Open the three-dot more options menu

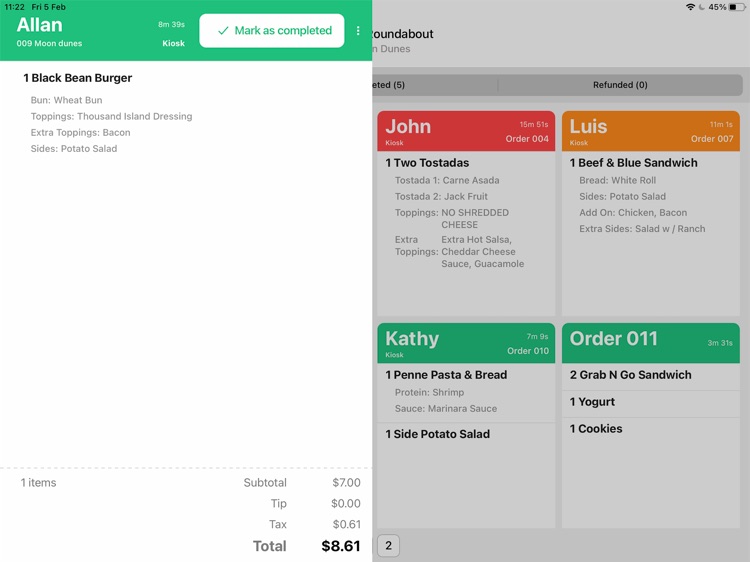point(358,31)
